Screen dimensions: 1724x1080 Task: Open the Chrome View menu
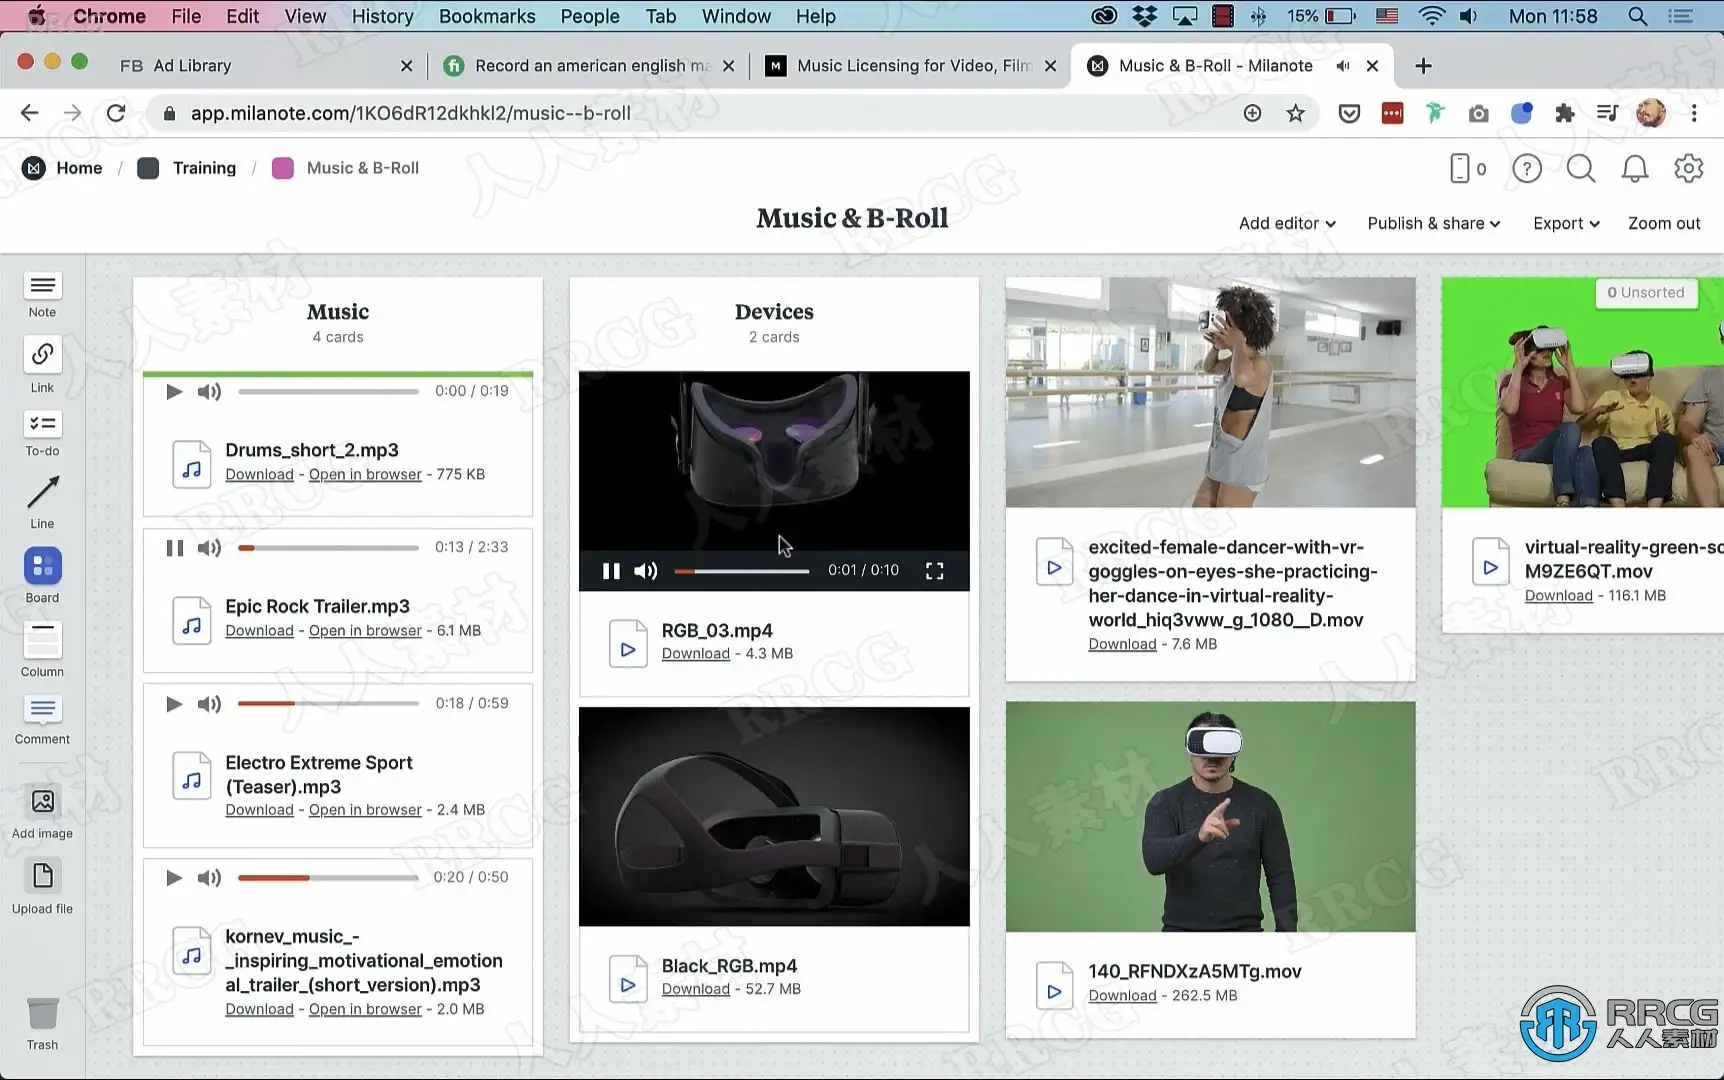(305, 16)
